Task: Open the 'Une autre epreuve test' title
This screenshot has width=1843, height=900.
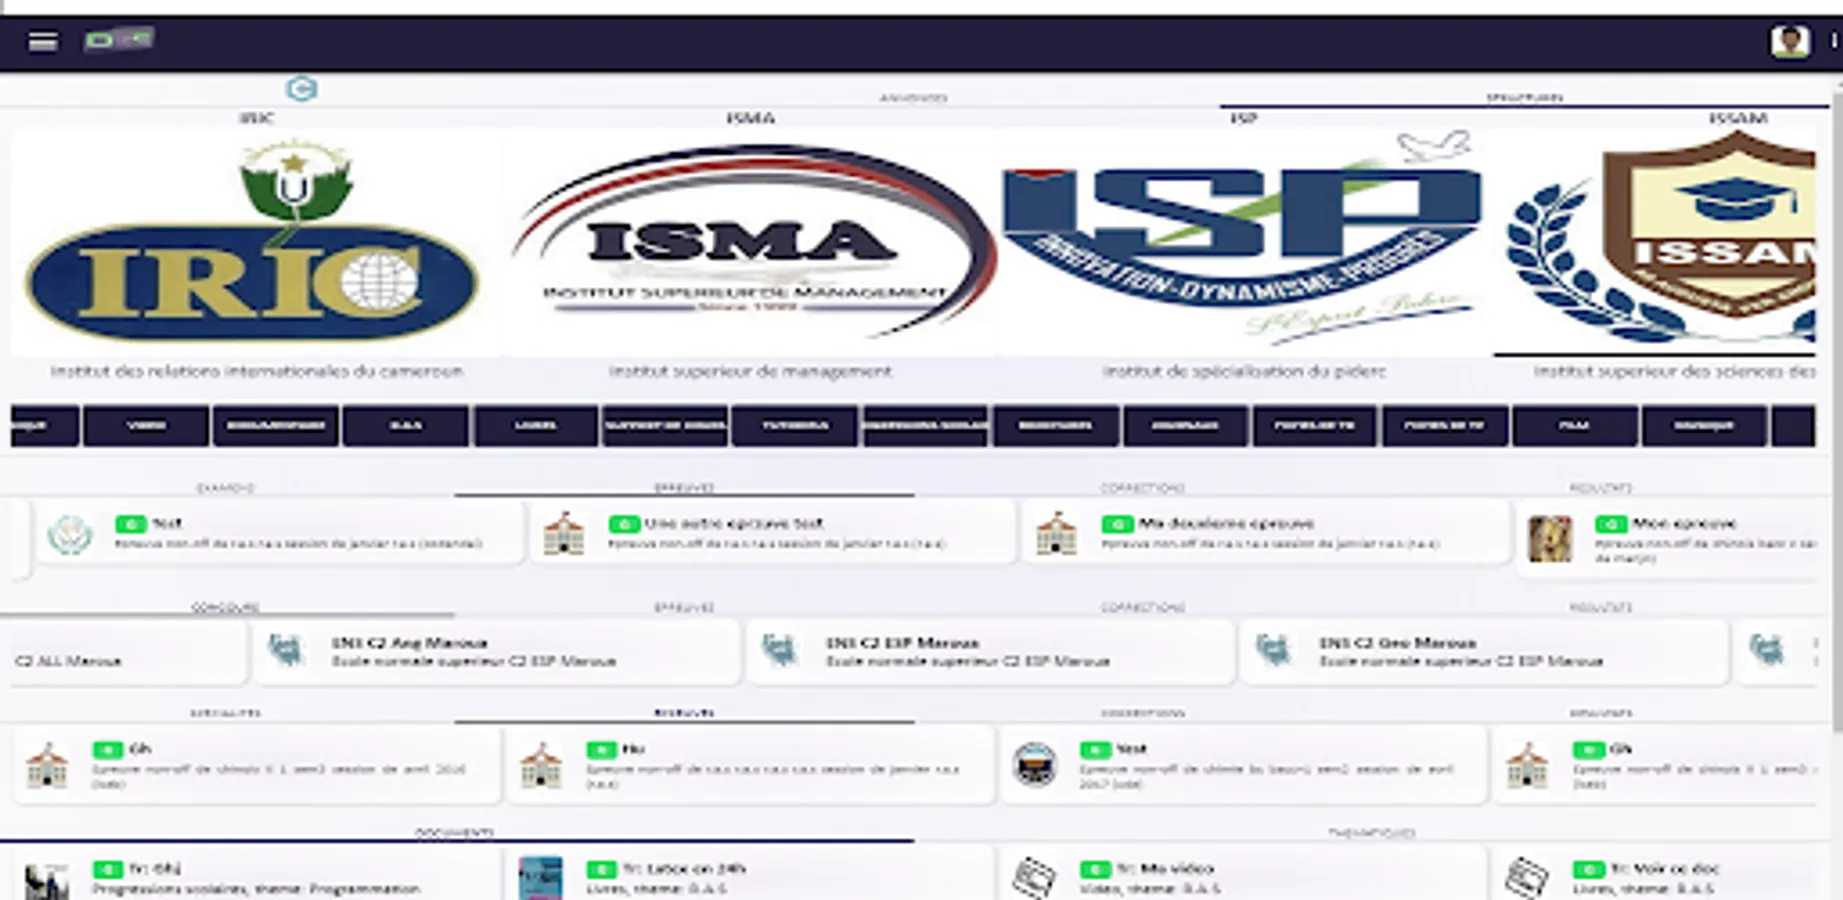Action: 733,523
